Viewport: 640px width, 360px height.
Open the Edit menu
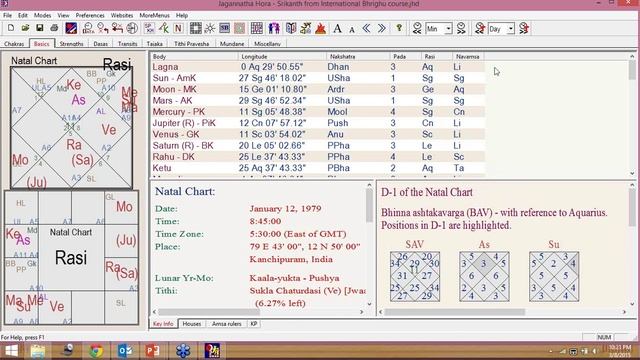click(x=23, y=15)
